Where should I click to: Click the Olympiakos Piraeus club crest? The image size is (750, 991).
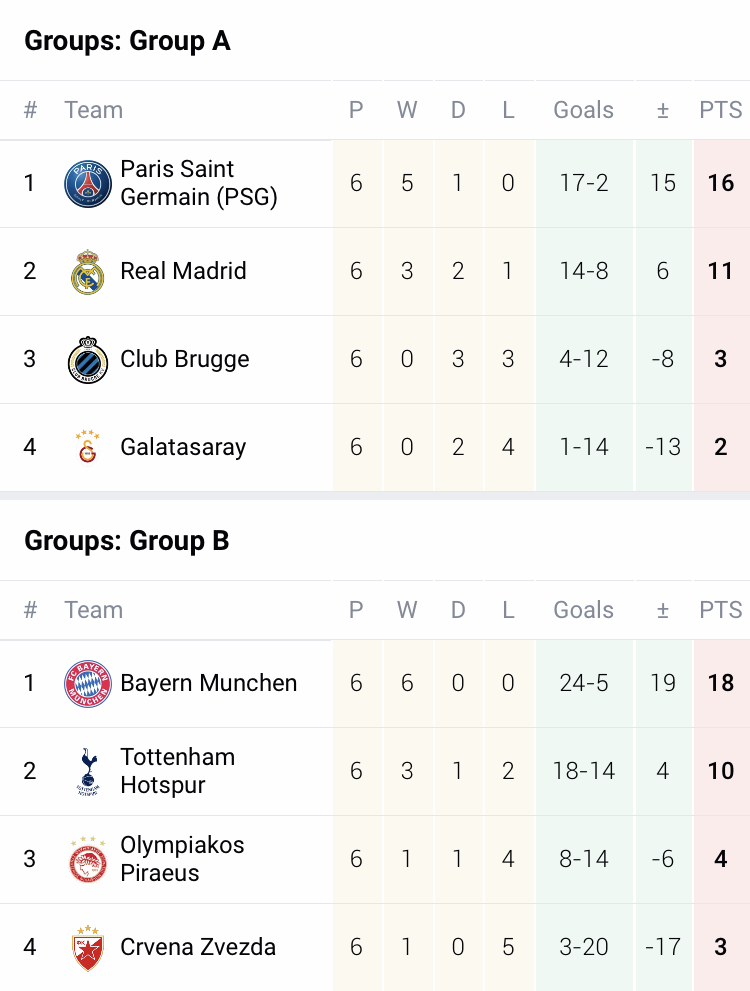coord(88,860)
